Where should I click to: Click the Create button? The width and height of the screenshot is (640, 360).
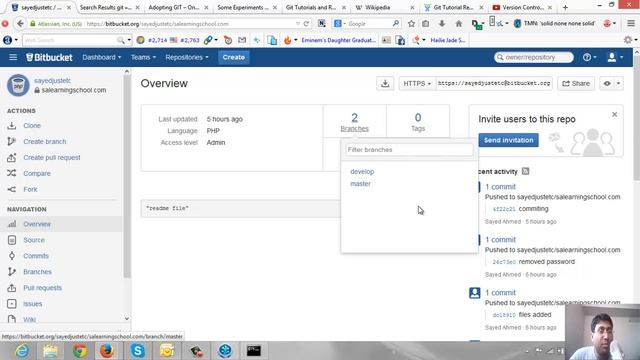[233, 57]
